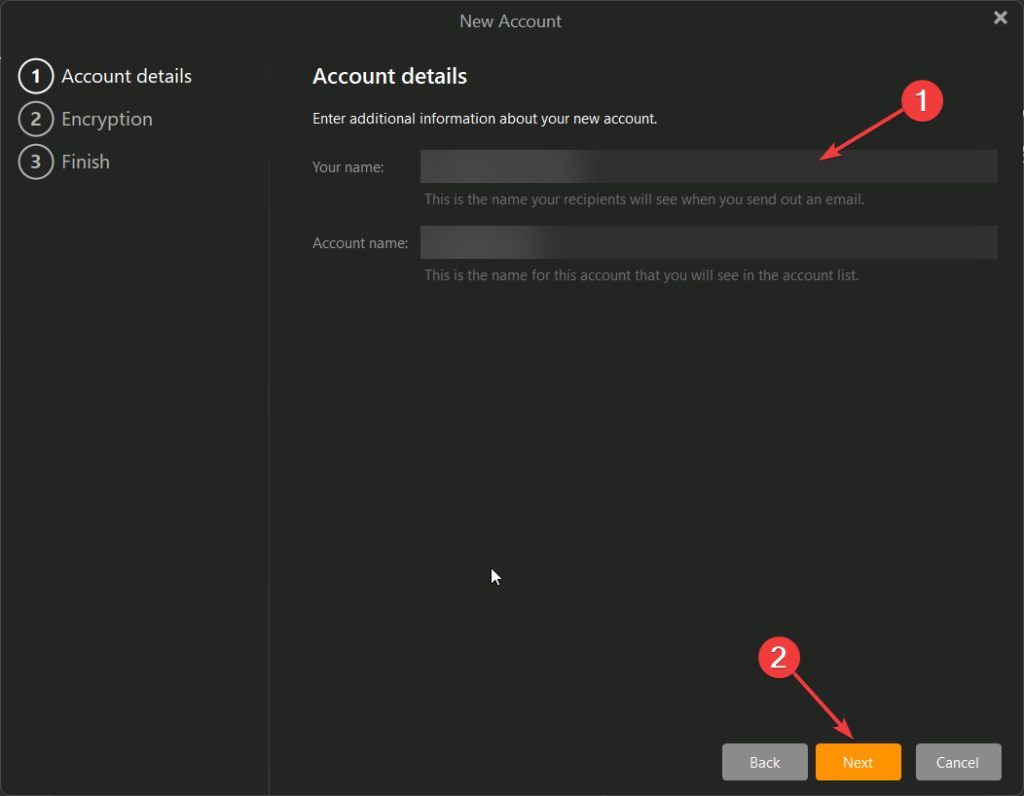Click the hint text about recipients seeing your name
The width and height of the screenshot is (1024, 796).
point(643,199)
